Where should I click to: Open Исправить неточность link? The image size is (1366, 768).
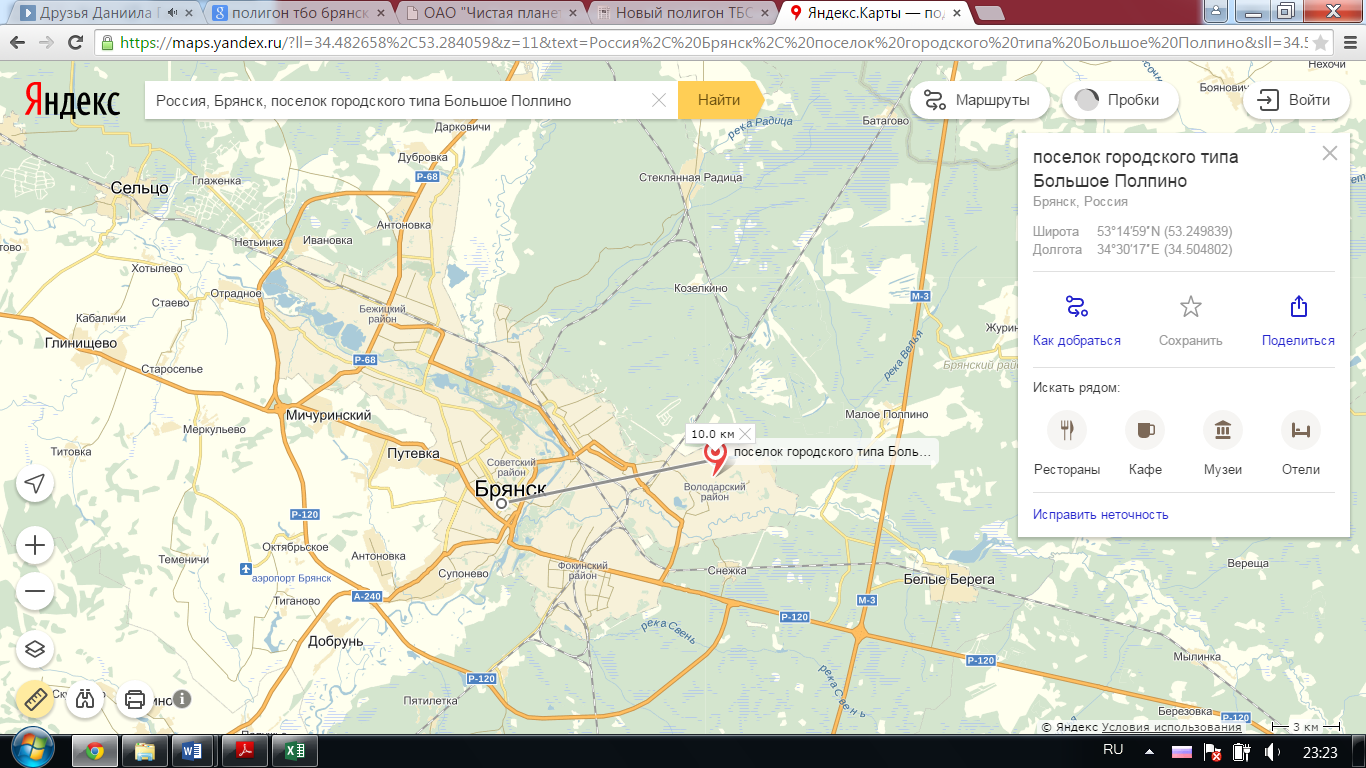[x=1100, y=514]
